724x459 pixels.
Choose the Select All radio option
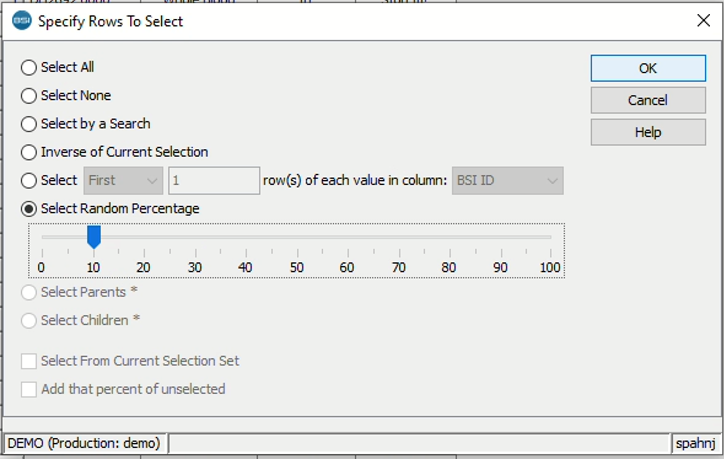(29, 68)
